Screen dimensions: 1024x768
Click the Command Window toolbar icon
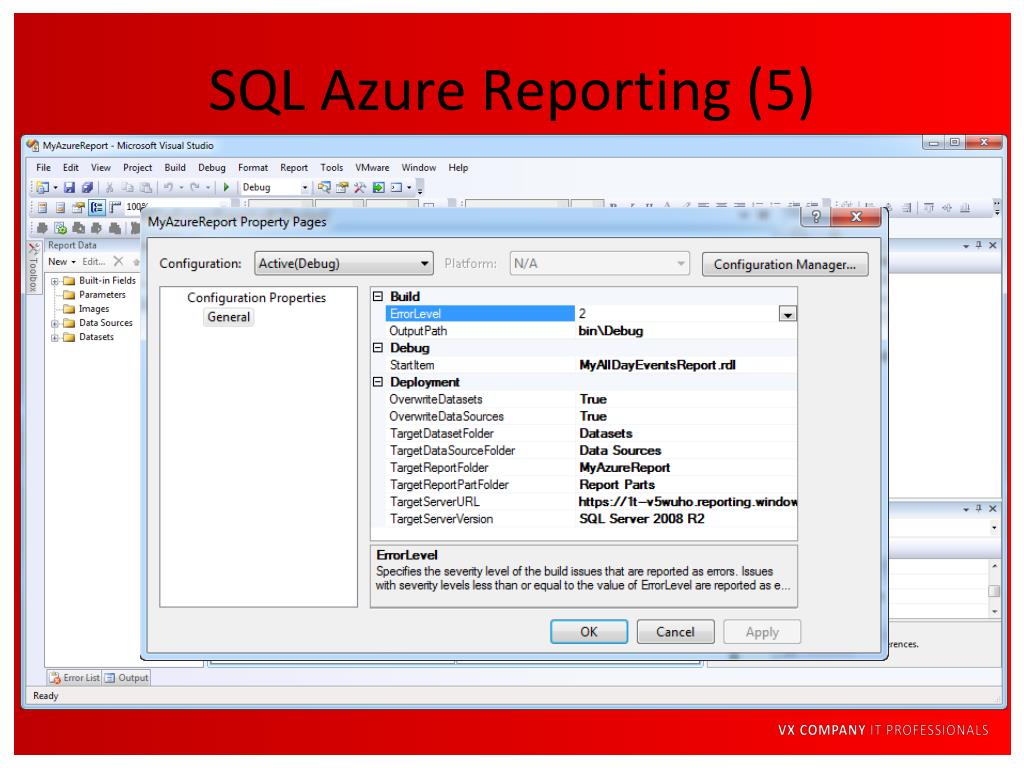click(x=396, y=187)
